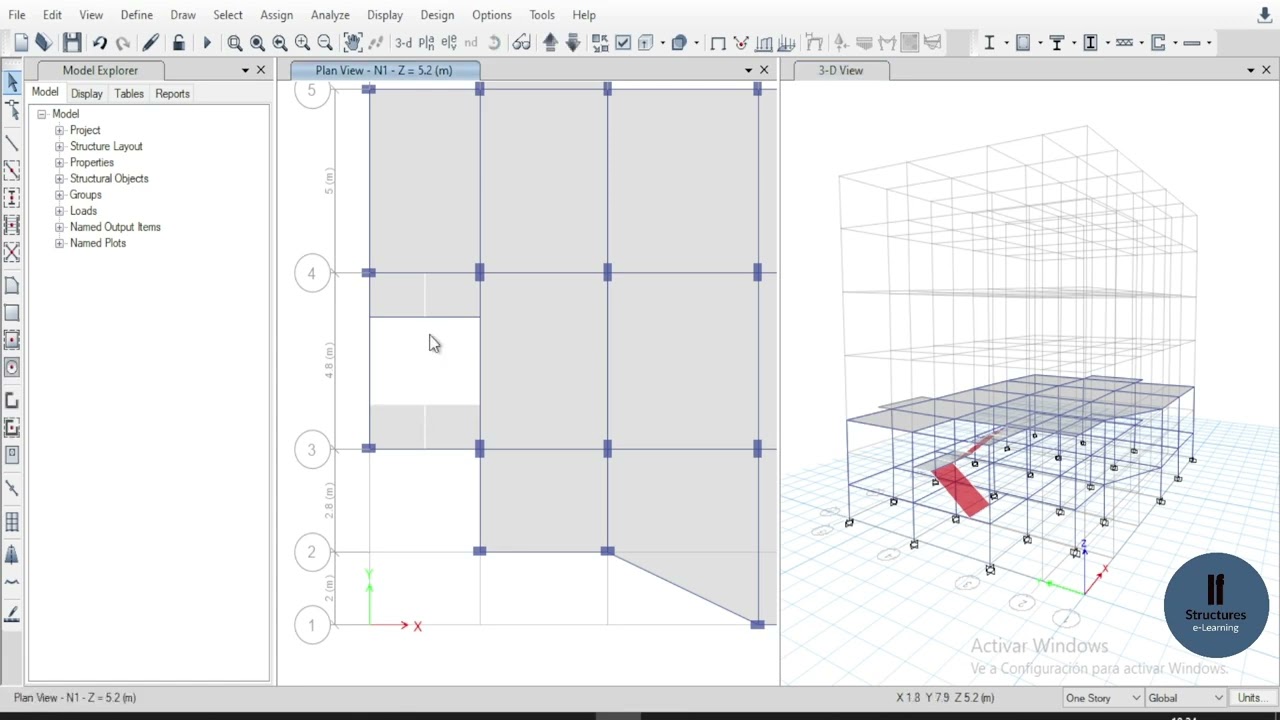
Task: Click the Refresh/pencil icon in the toolbar
Action: [150, 42]
